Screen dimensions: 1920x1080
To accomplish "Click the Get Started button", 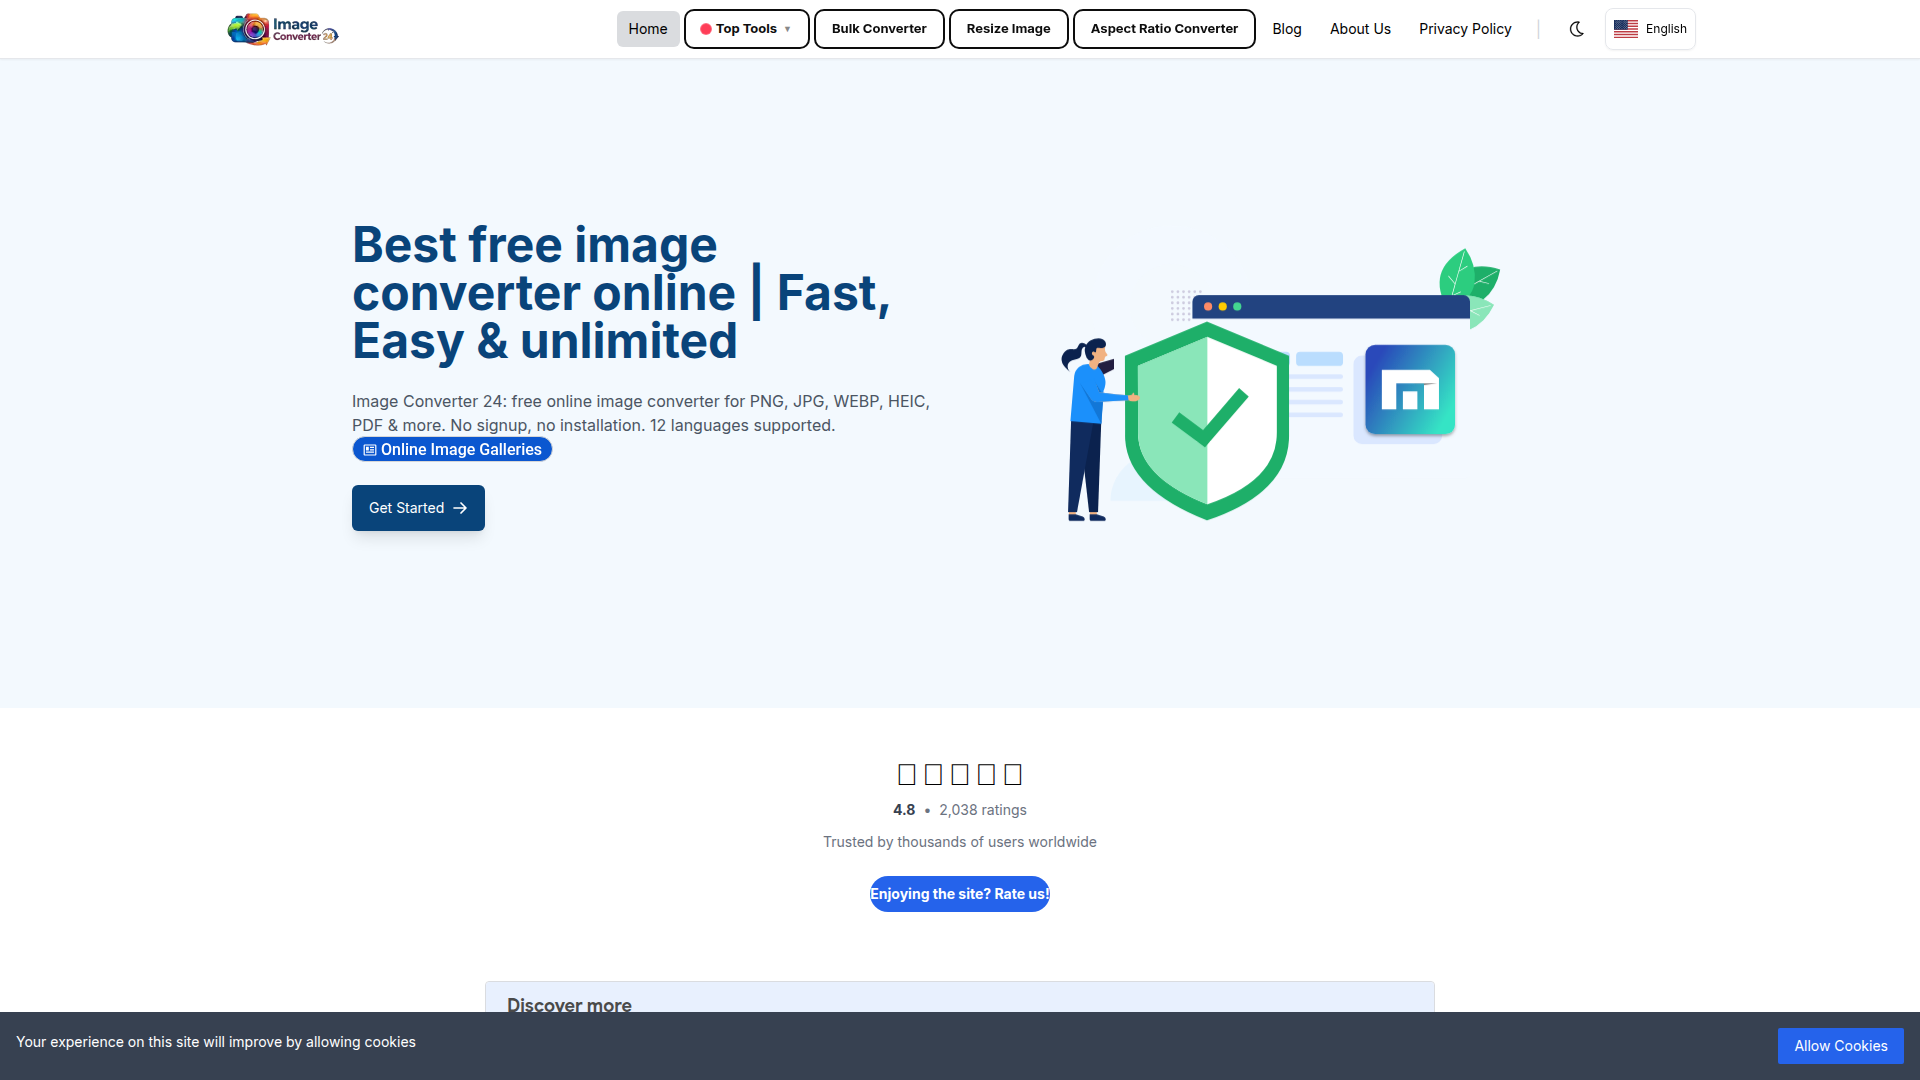I will (418, 508).
